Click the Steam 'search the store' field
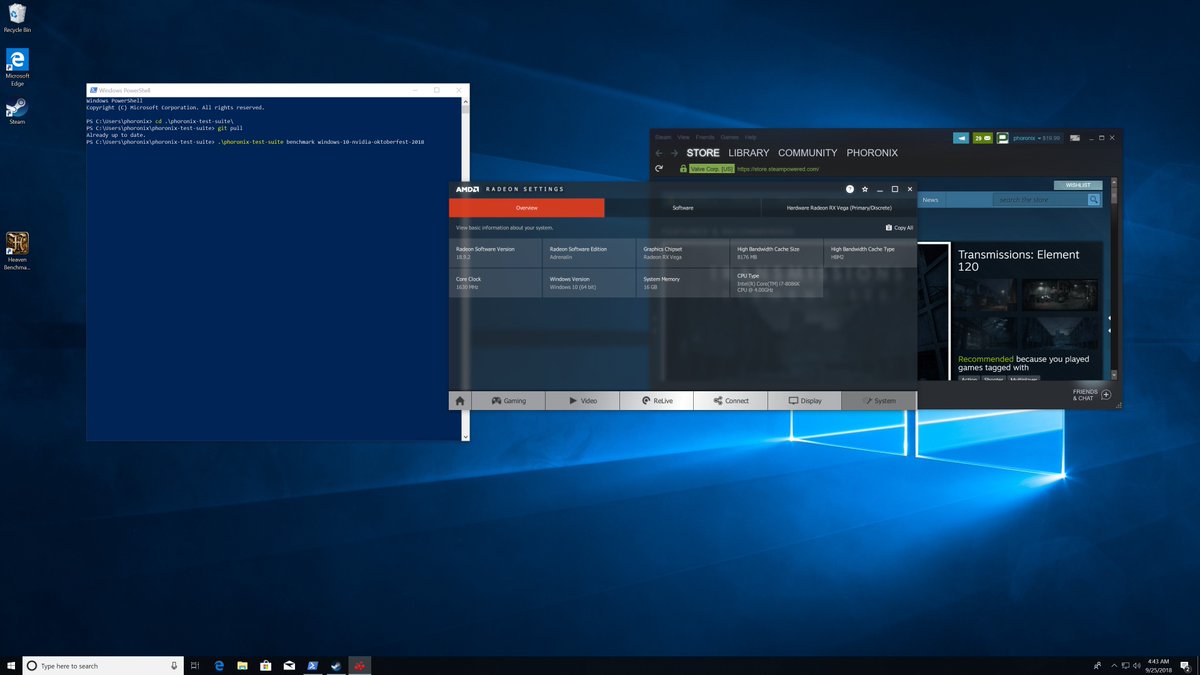 pyautogui.click(x=1040, y=200)
